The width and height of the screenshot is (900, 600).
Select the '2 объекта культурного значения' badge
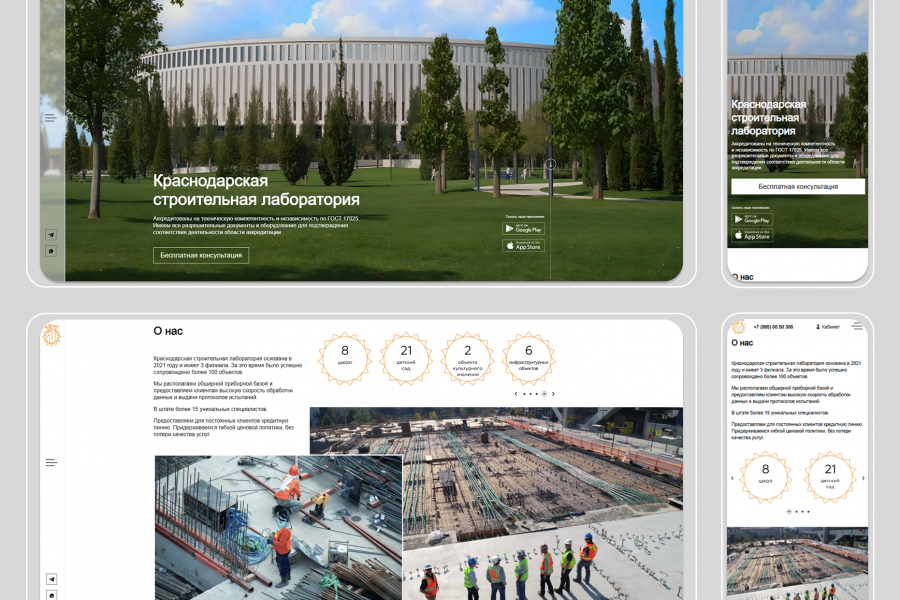[467, 358]
